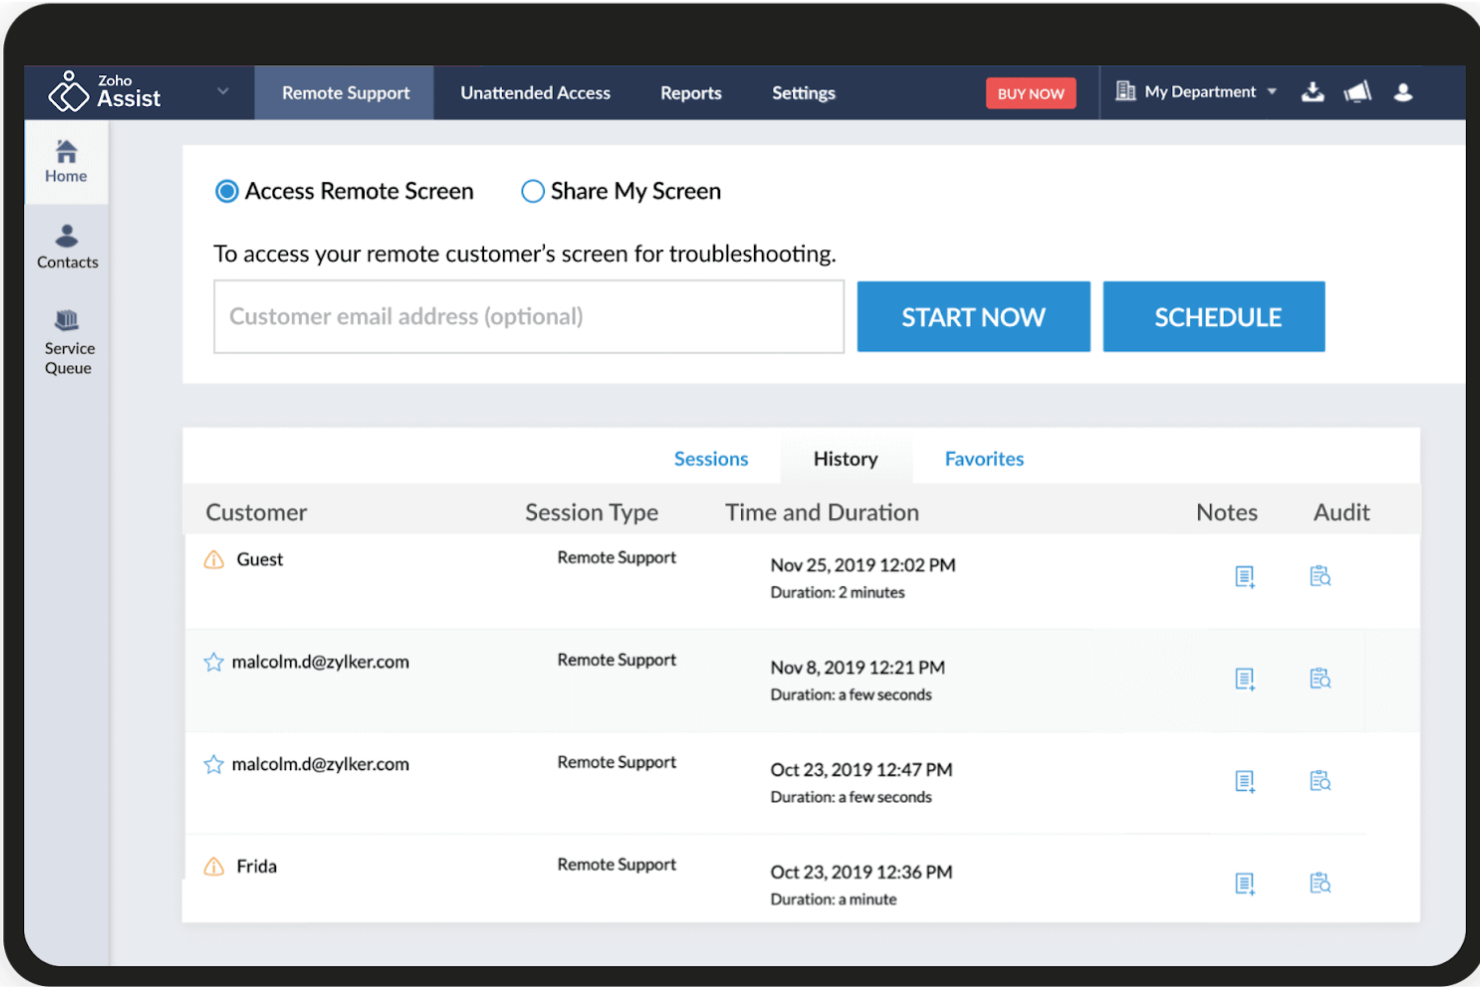Click the SCHEDULE button
Screen dimensions: 1480x987
1213,316
